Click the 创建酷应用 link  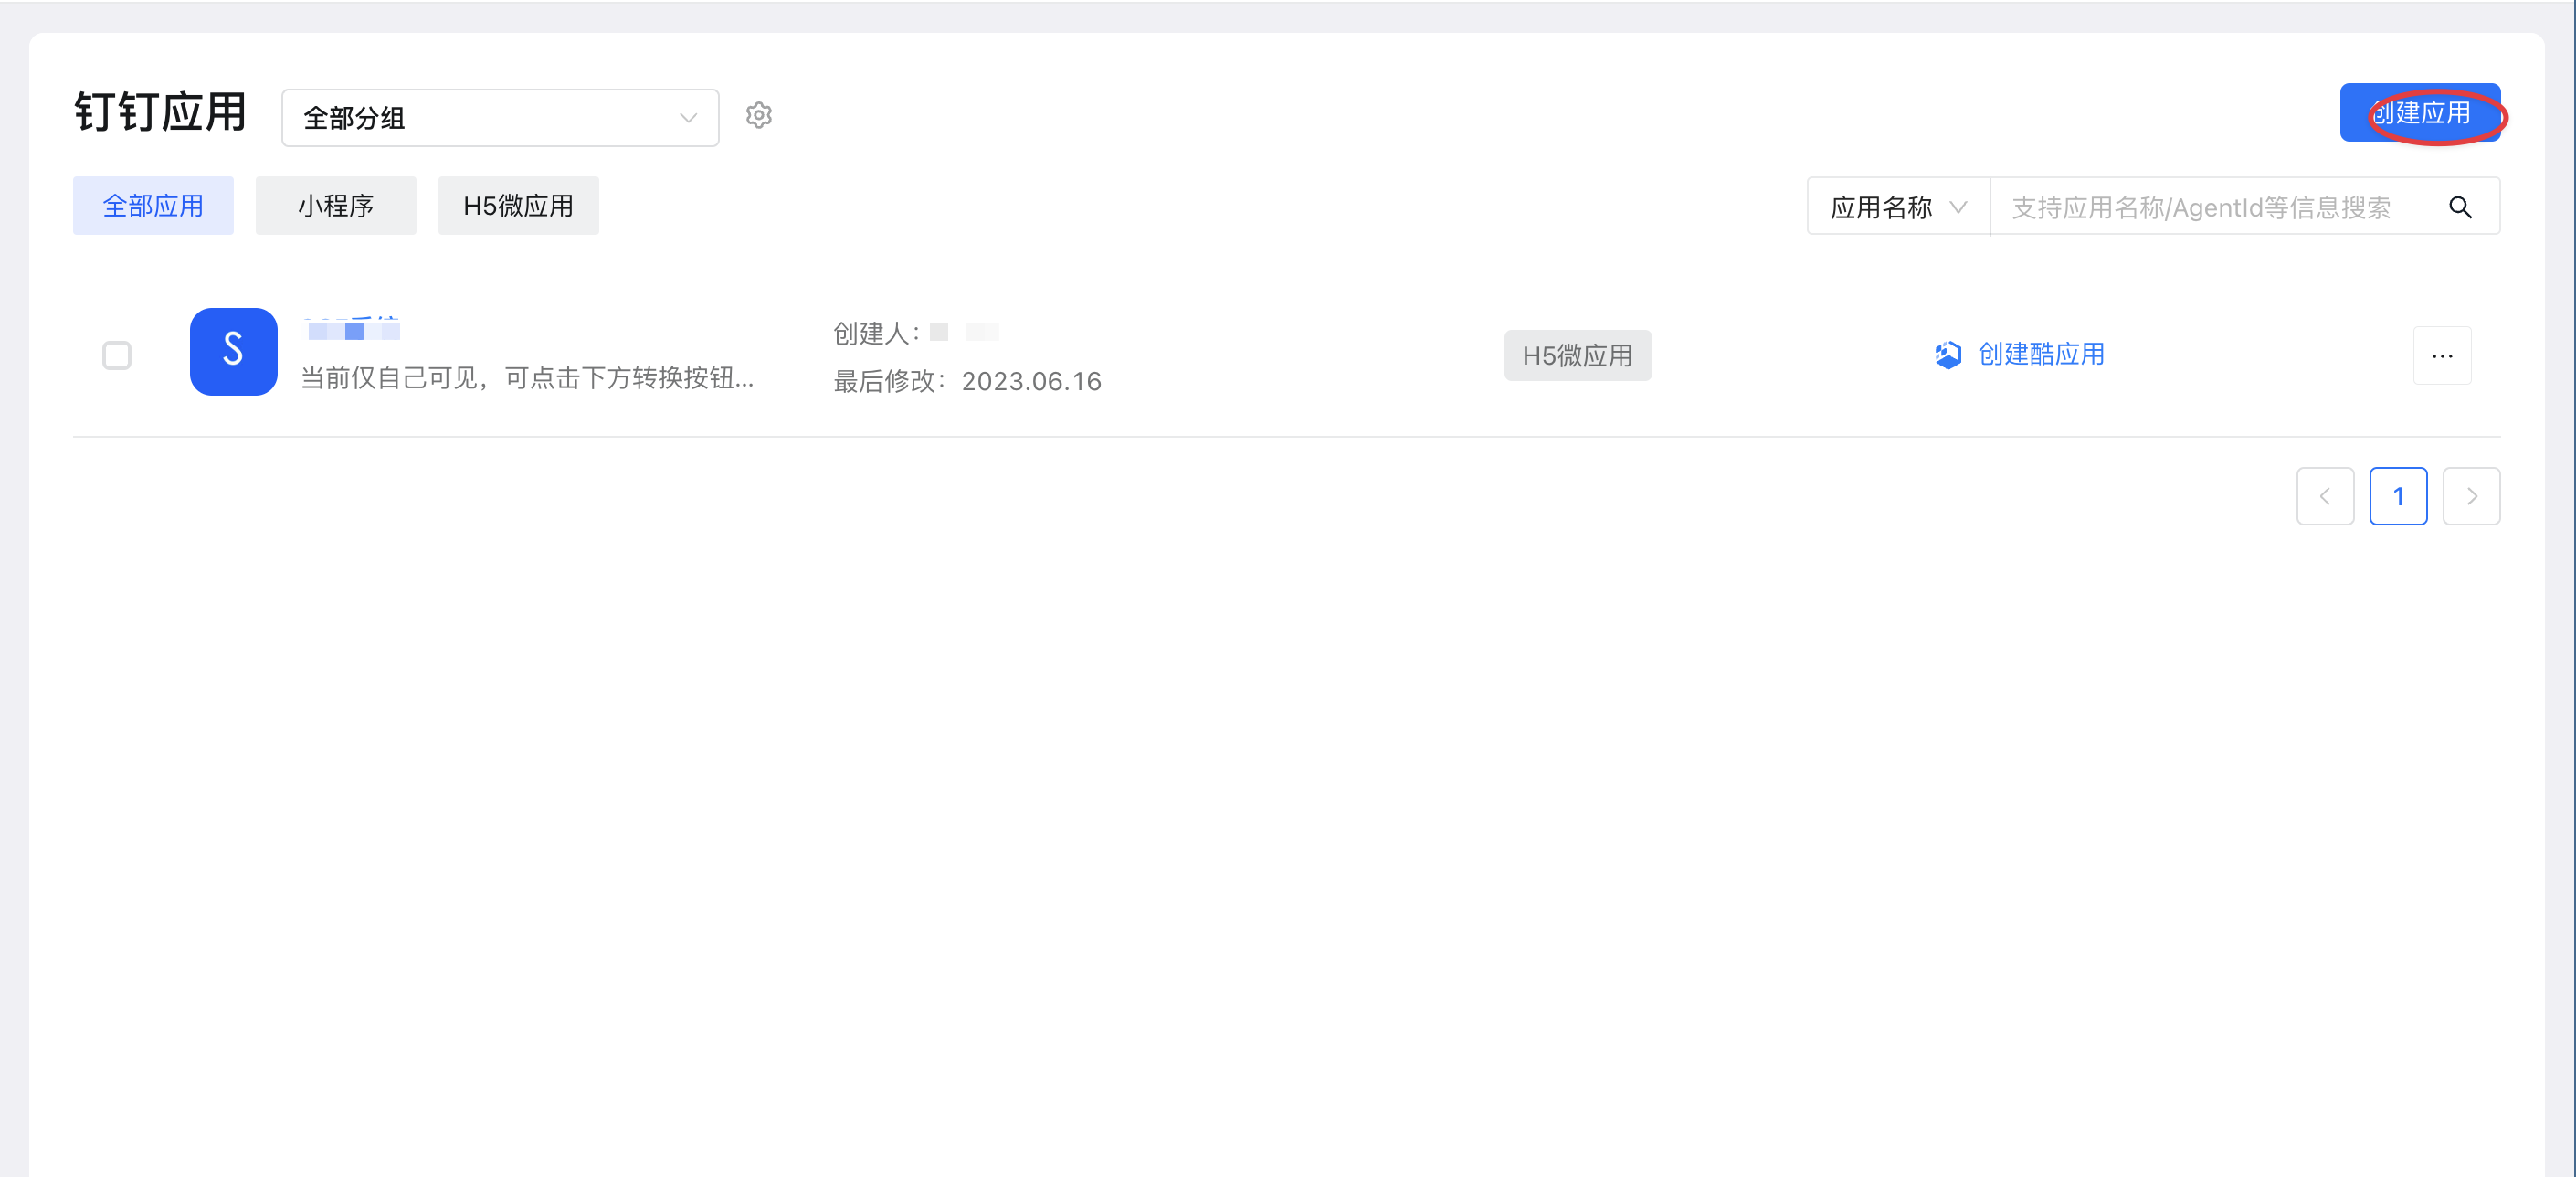(2040, 355)
